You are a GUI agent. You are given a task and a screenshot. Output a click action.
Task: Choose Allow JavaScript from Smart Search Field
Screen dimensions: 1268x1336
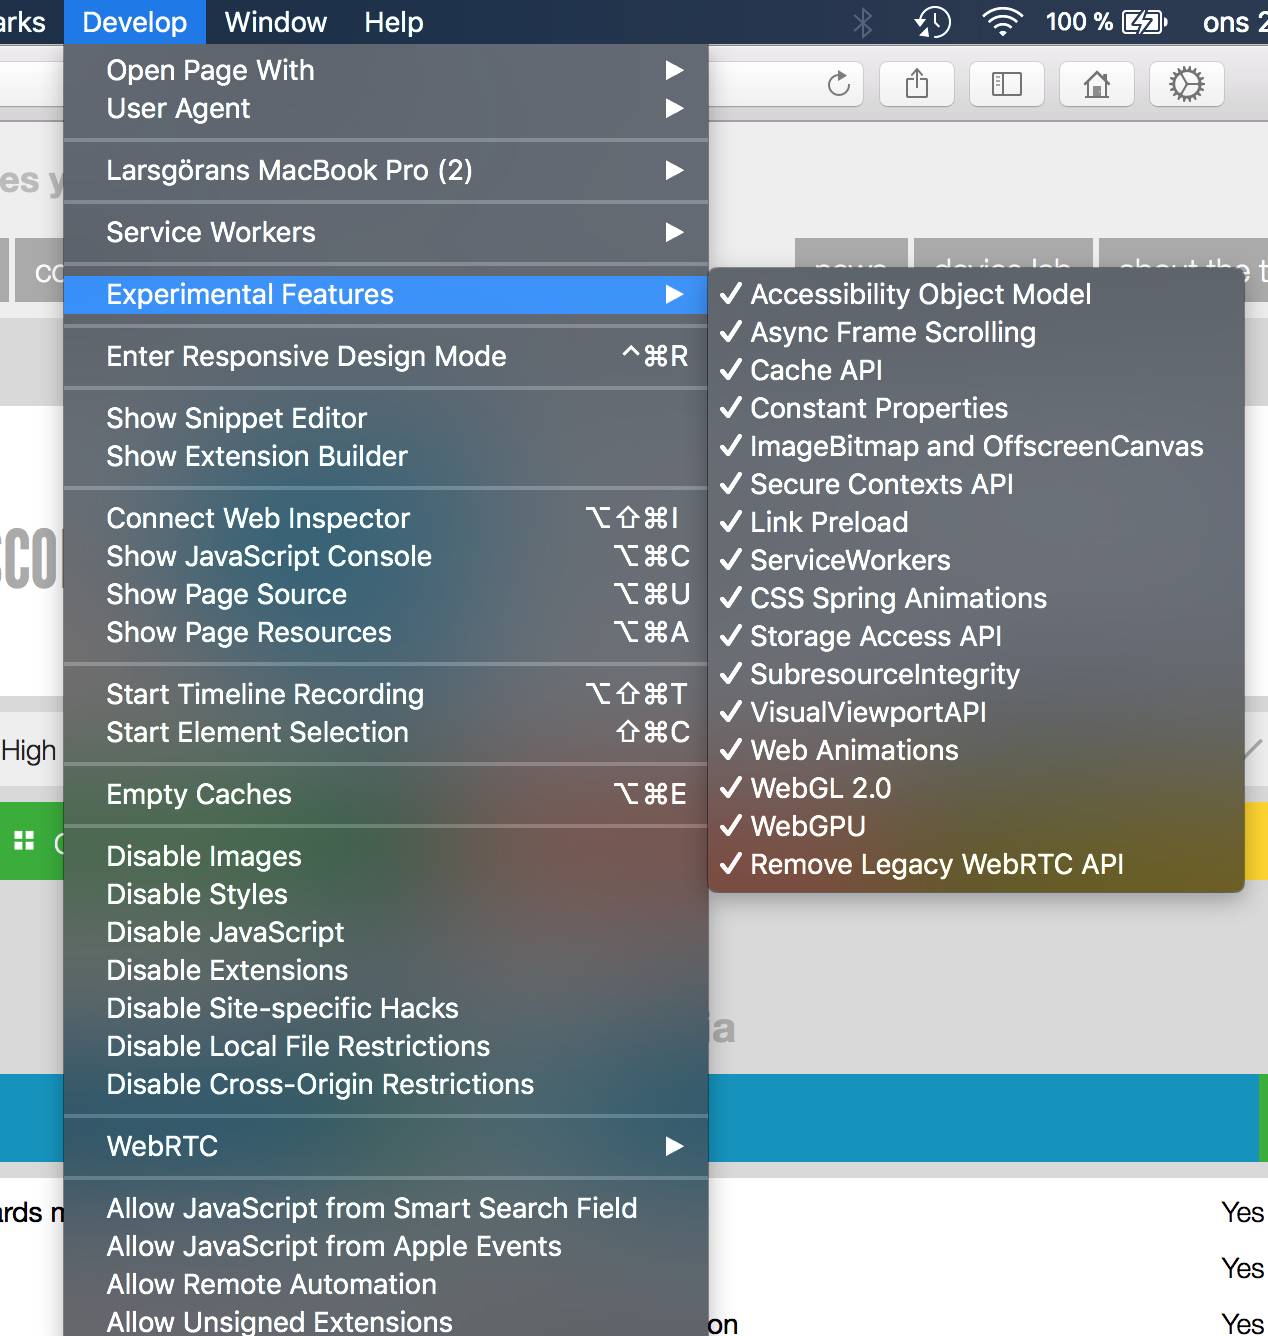tap(386, 1208)
